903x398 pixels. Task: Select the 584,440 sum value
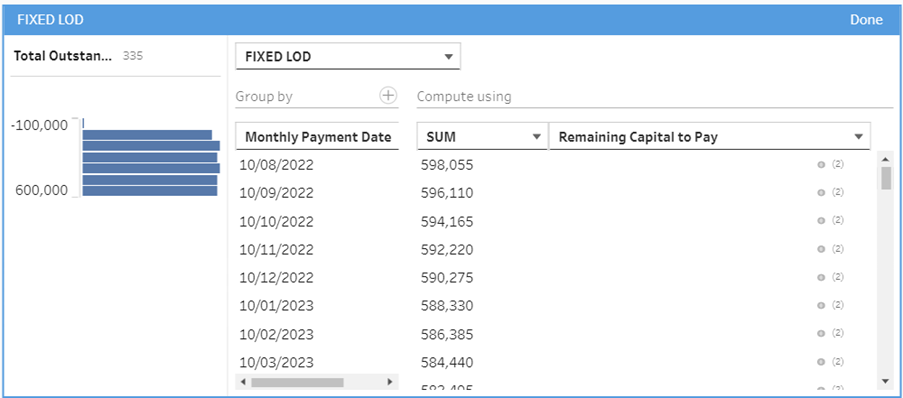(x=447, y=362)
